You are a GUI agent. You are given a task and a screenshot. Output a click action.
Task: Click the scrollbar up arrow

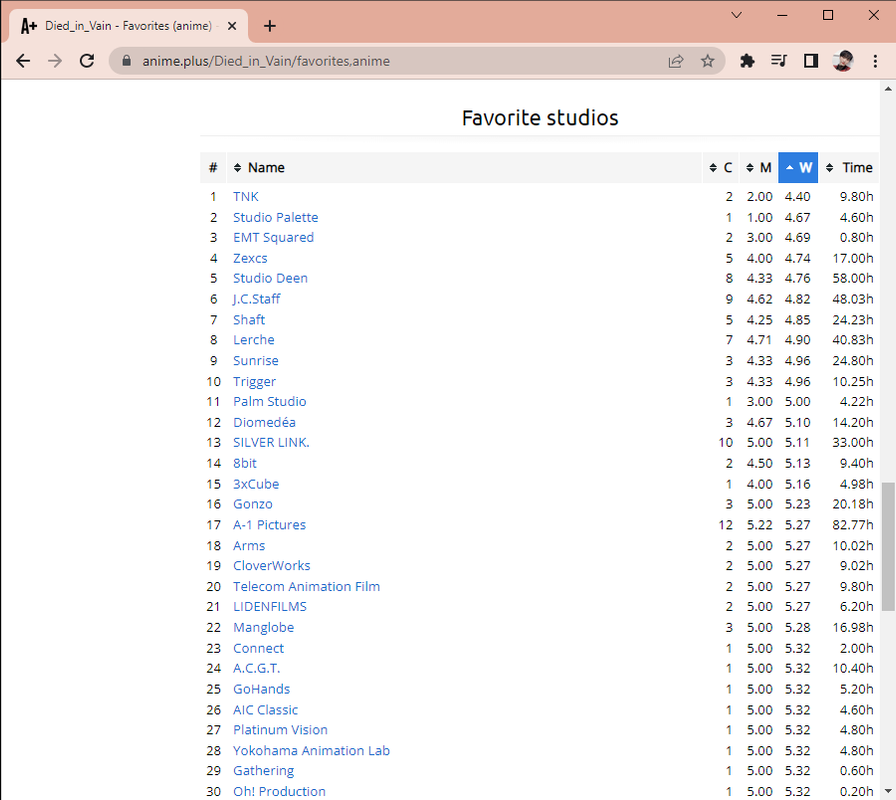click(x=887, y=89)
